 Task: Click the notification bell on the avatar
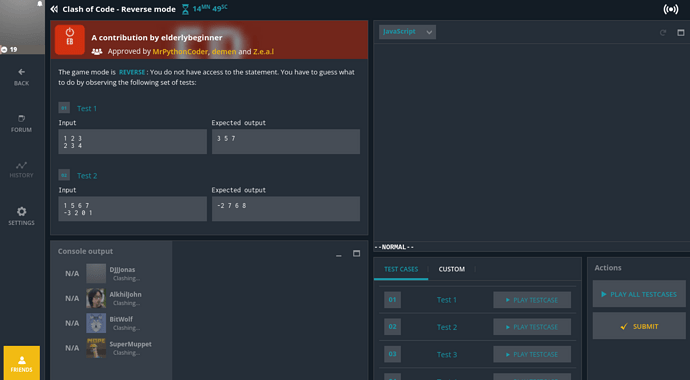point(40,4)
